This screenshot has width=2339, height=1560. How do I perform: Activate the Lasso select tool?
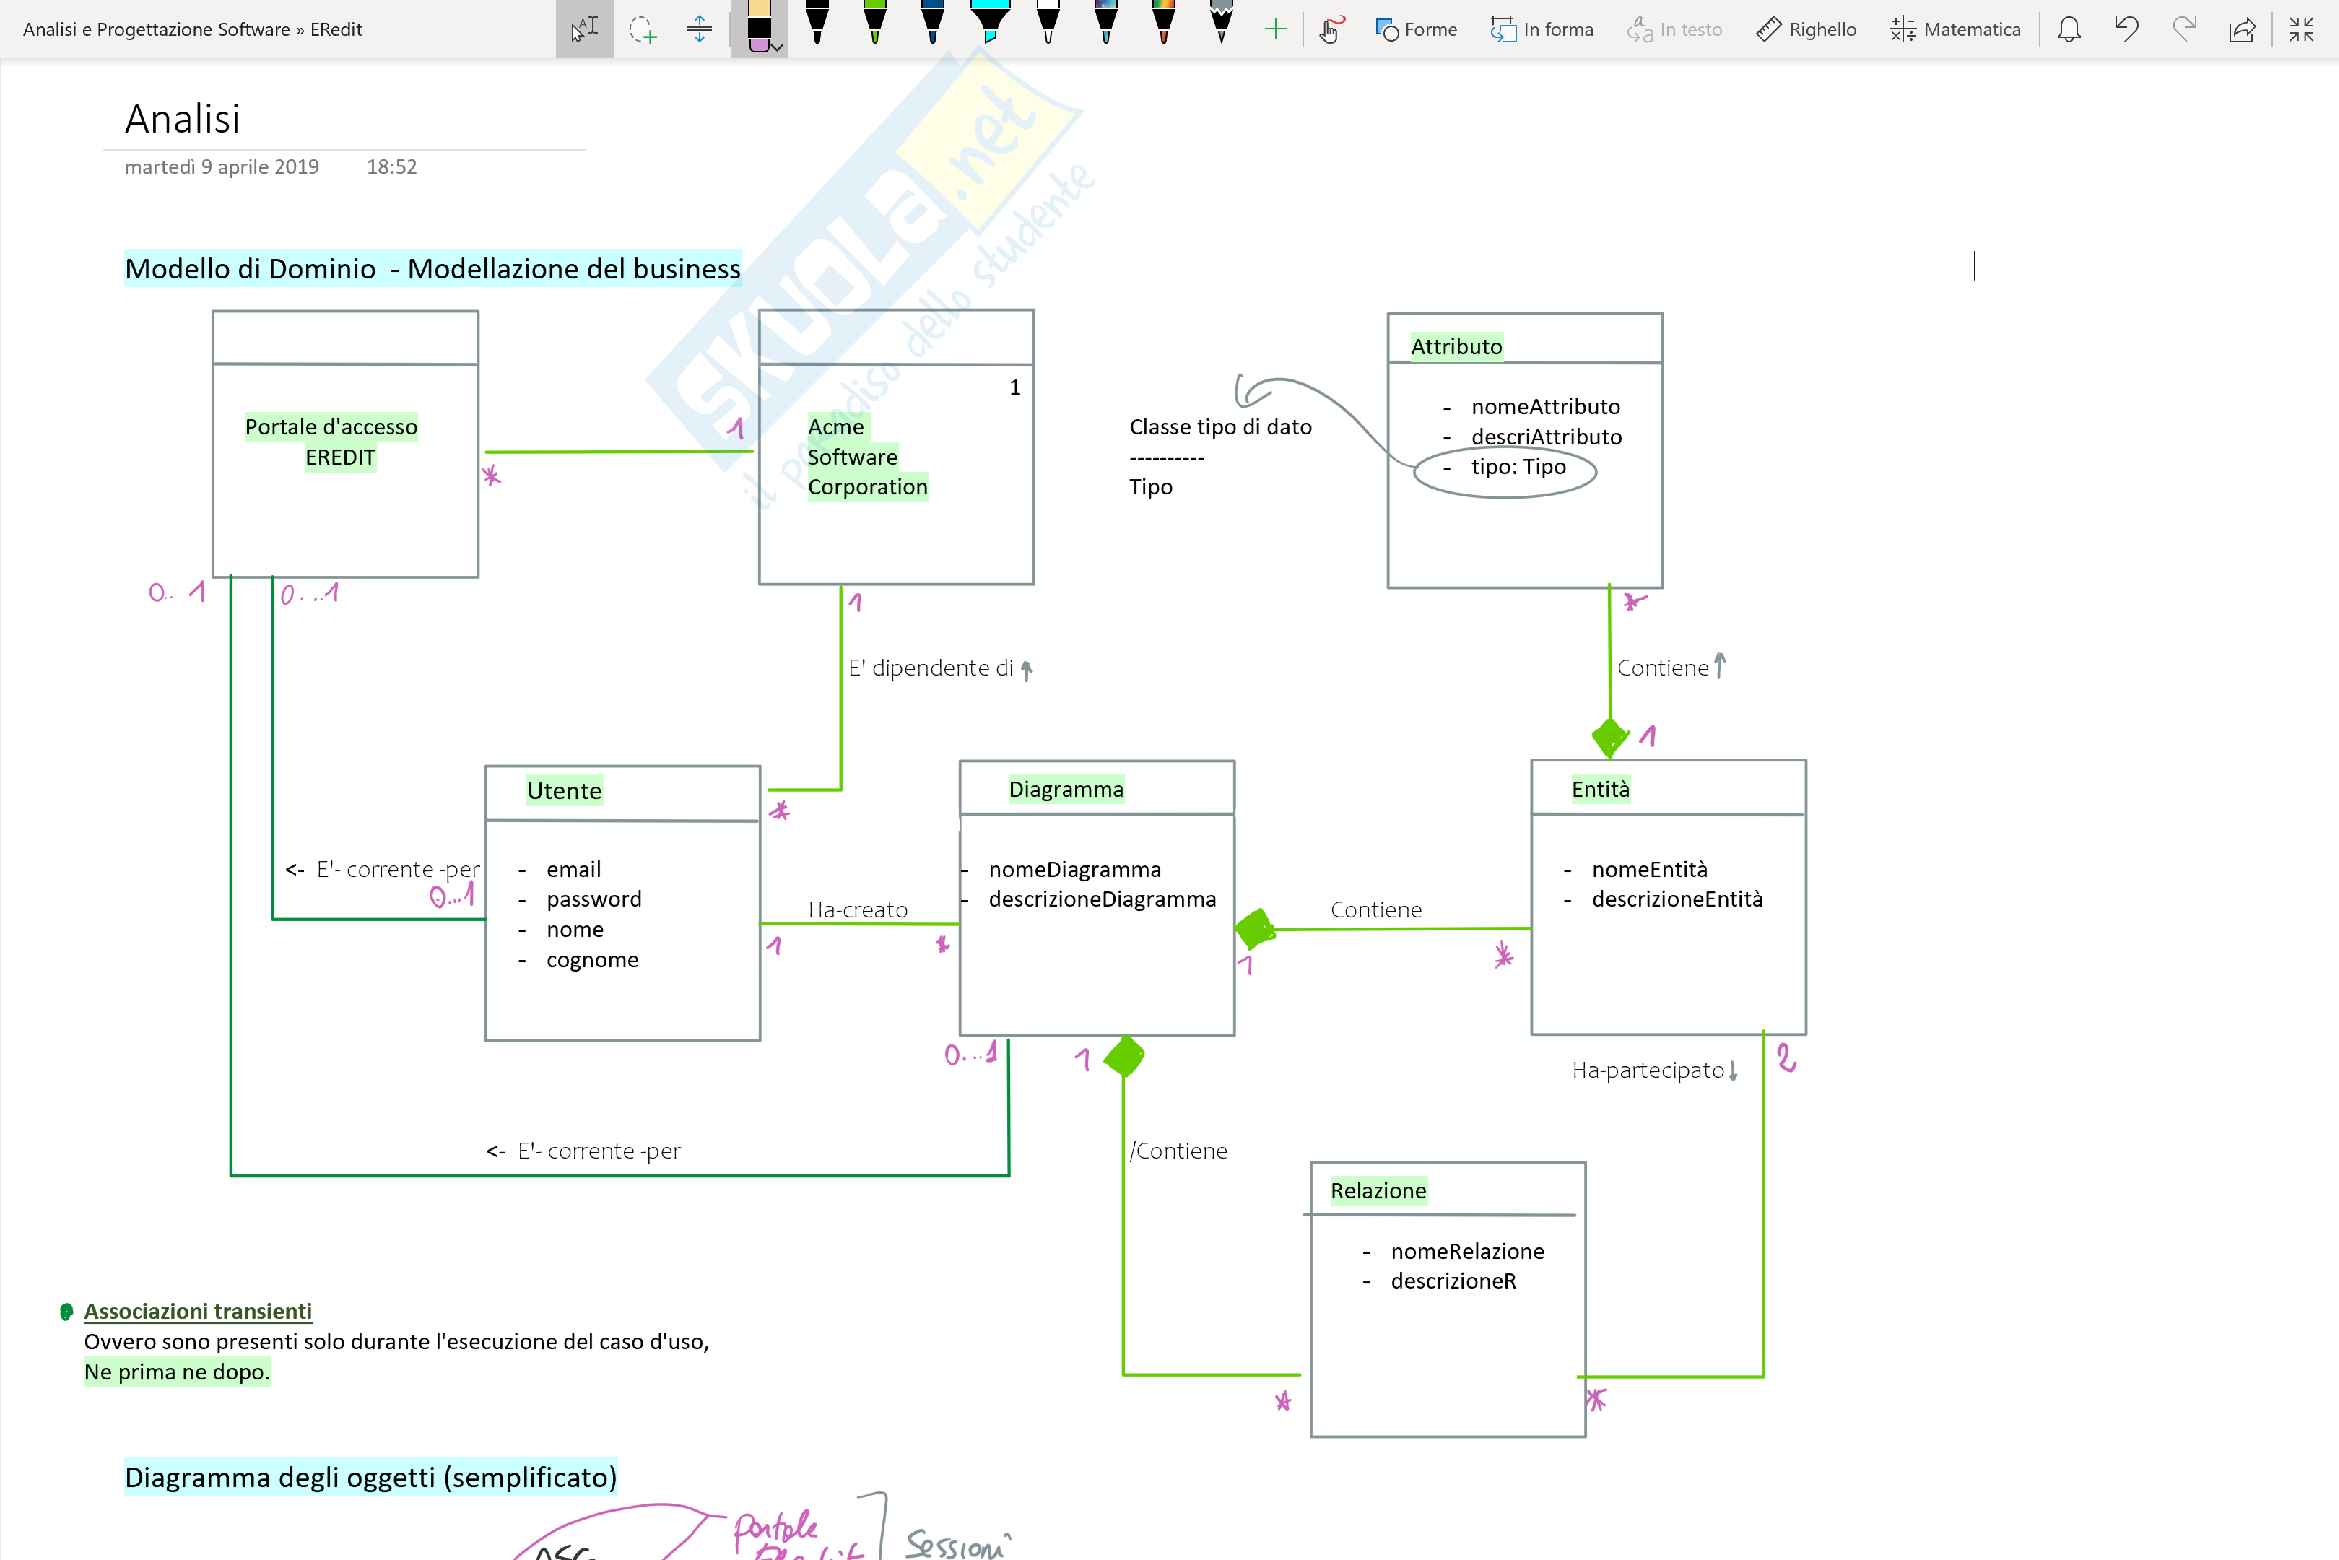(x=643, y=30)
